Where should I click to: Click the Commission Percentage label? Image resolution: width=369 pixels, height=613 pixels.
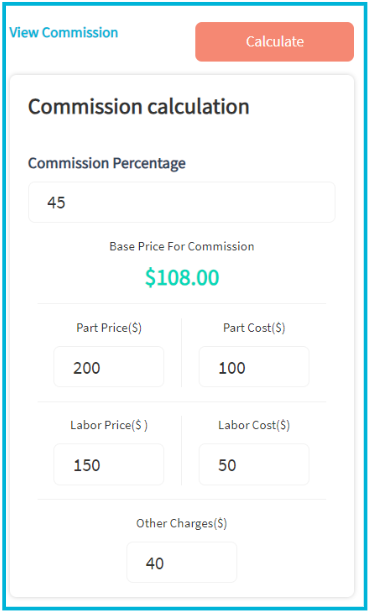click(107, 163)
